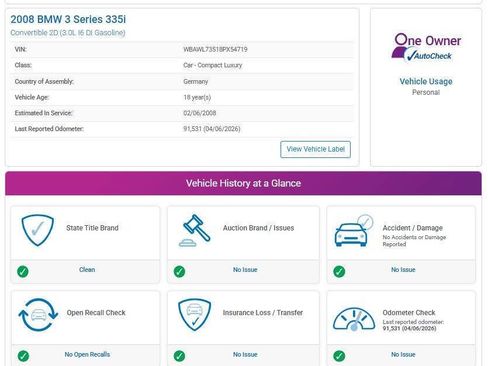Click the Auction Brand gavel icon
This screenshot has height=366, width=488.
195,230
